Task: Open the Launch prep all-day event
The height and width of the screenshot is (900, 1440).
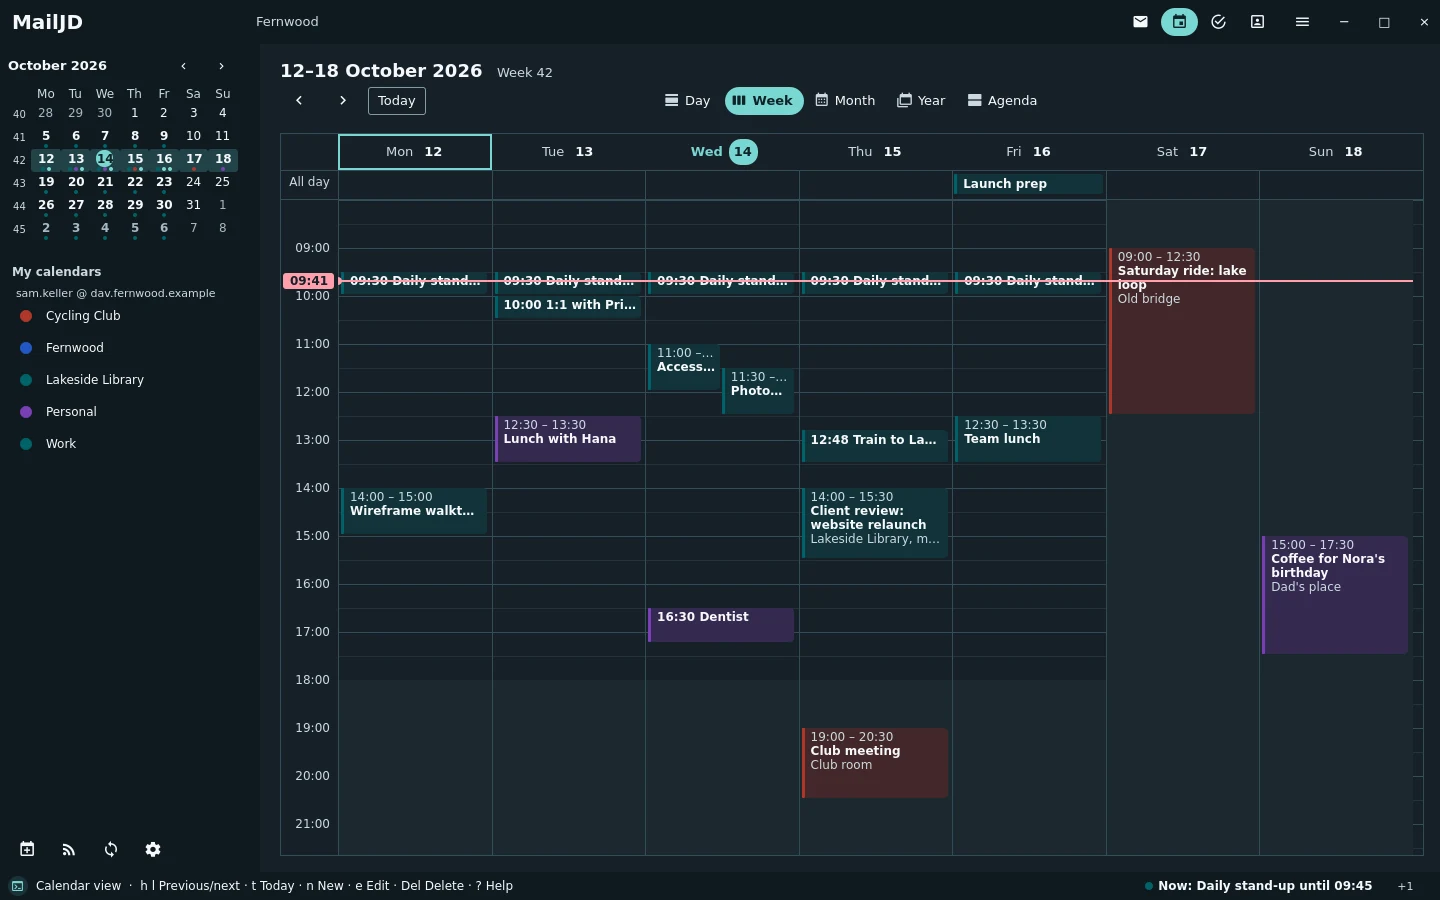Action: (1028, 184)
